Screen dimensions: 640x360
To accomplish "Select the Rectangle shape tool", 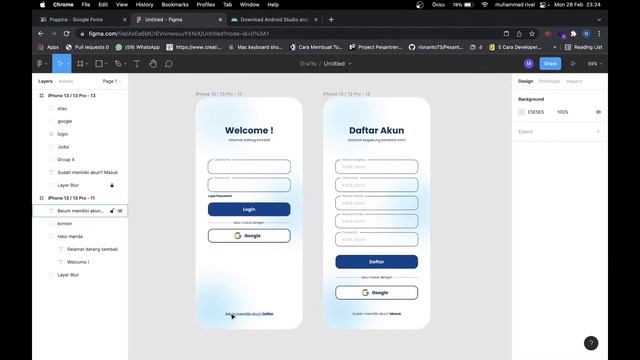I will click(99, 64).
